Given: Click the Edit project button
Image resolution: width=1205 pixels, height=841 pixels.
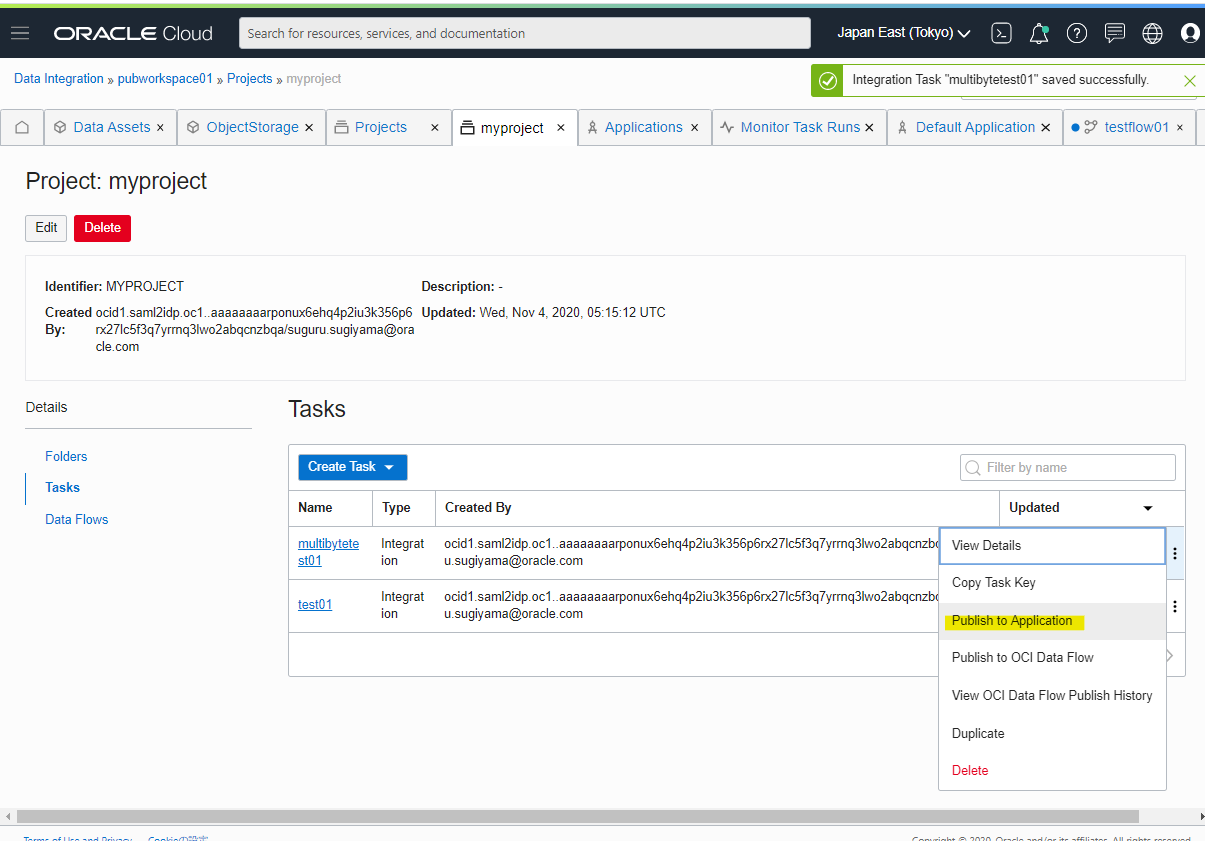Looking at the screenshot, I should 46,228.
